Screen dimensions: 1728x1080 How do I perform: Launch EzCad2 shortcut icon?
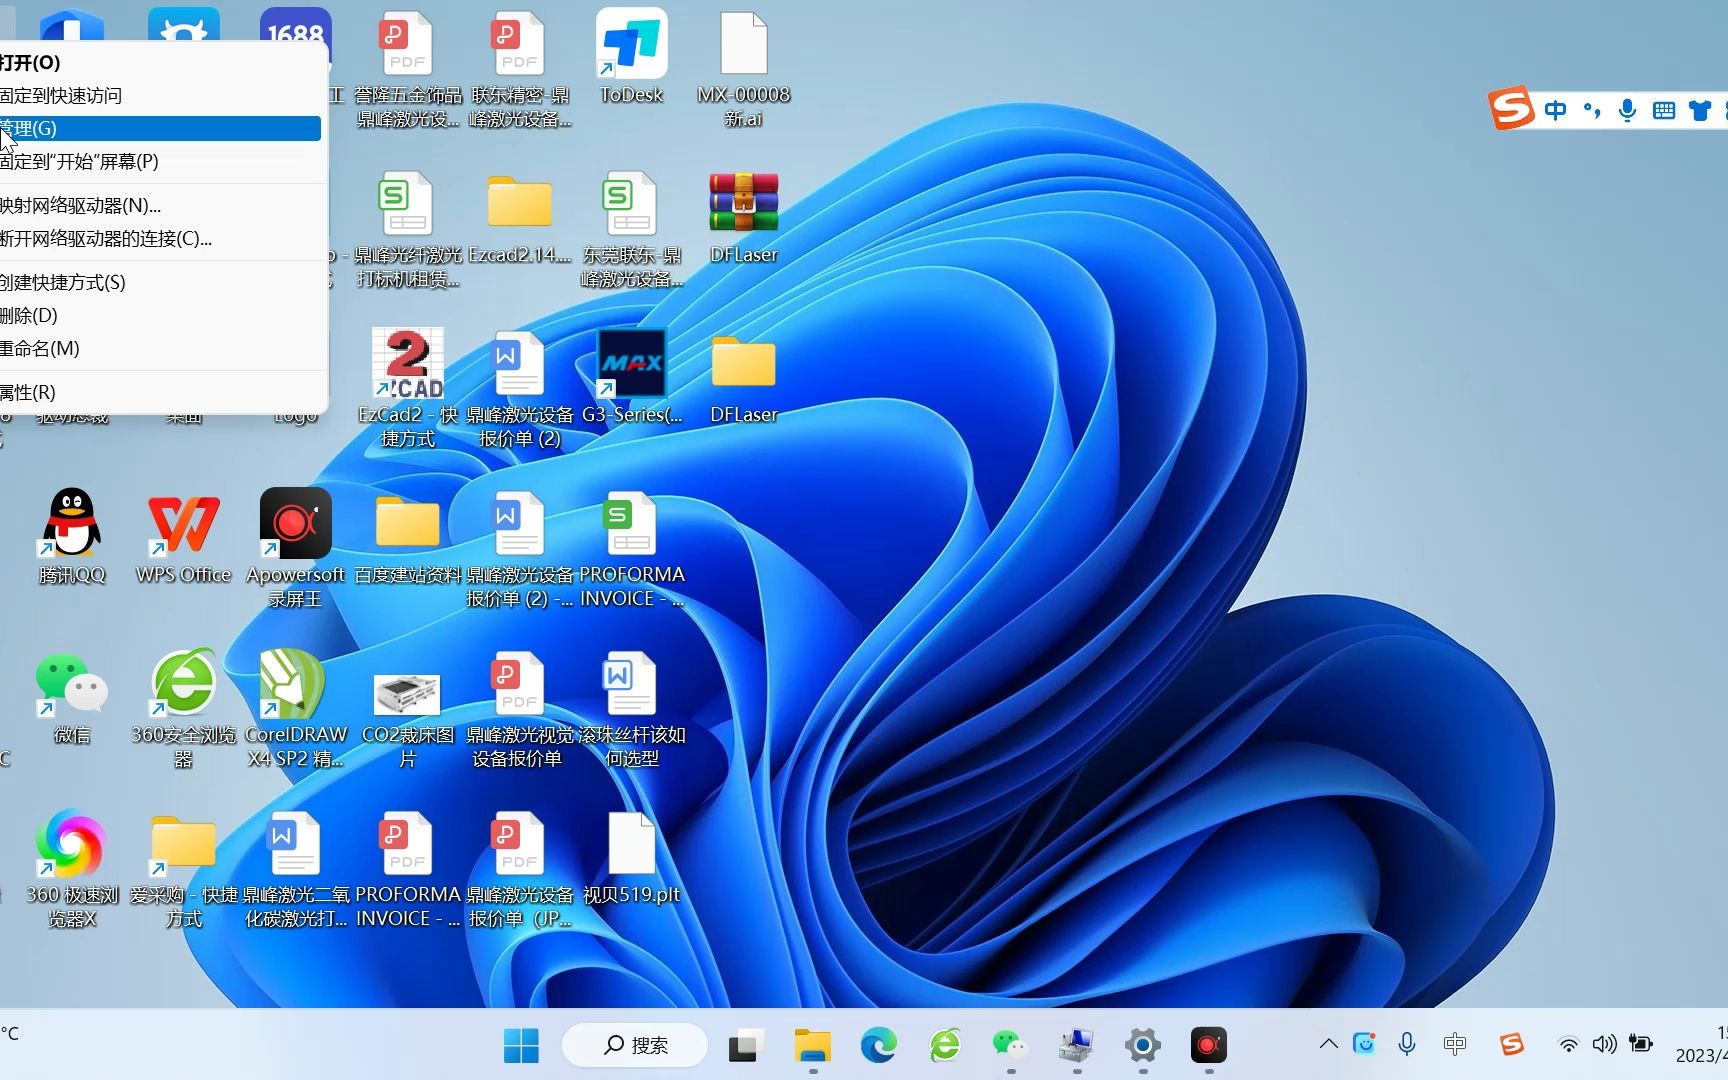point(408,362)
